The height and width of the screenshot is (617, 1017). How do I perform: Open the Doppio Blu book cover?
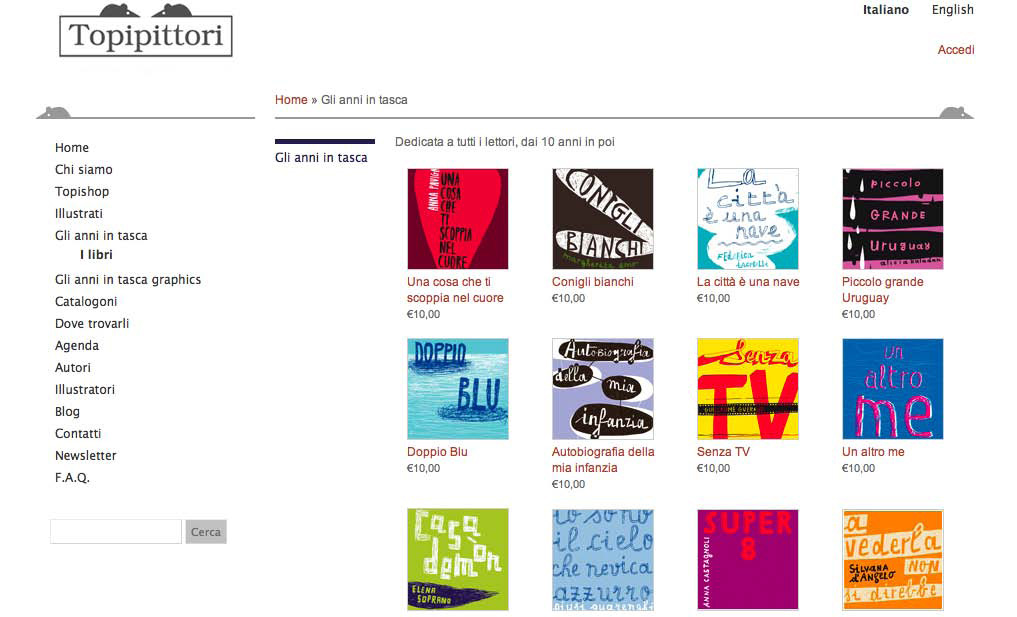(458, 389)
